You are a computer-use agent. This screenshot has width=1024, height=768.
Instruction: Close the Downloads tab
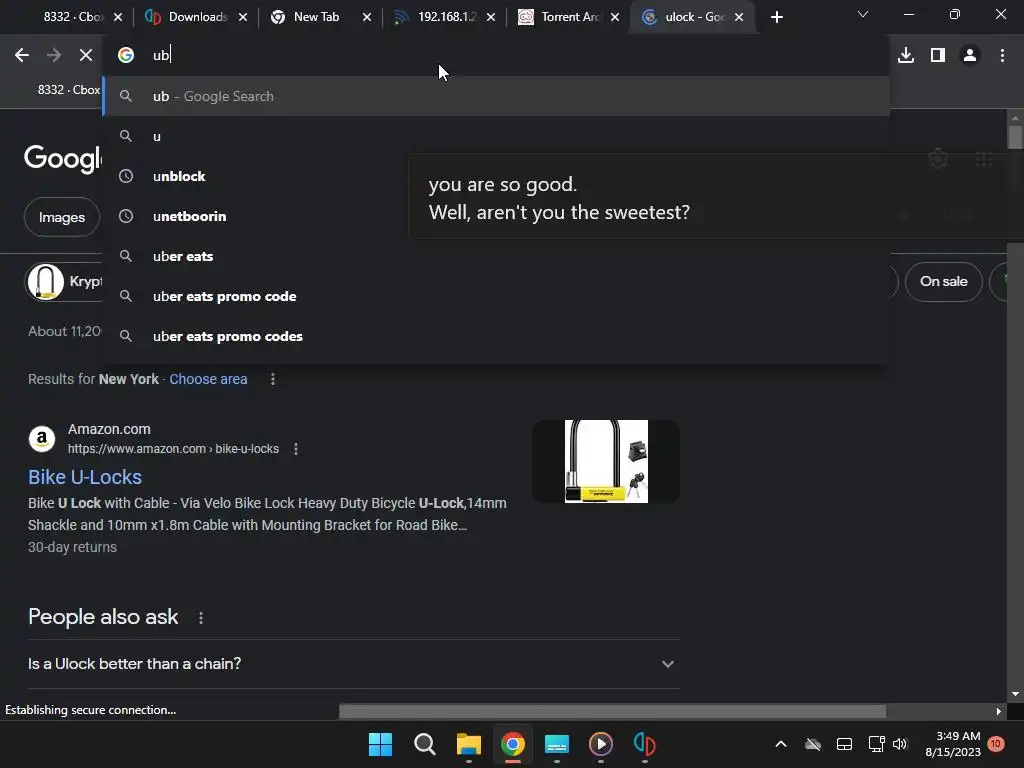(243, 17)
